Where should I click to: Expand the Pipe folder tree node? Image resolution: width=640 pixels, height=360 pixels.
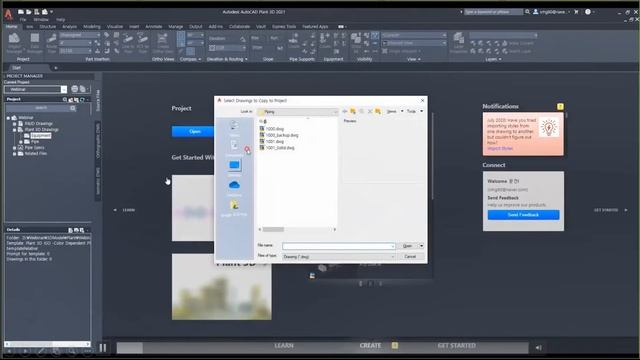(20, 142)
